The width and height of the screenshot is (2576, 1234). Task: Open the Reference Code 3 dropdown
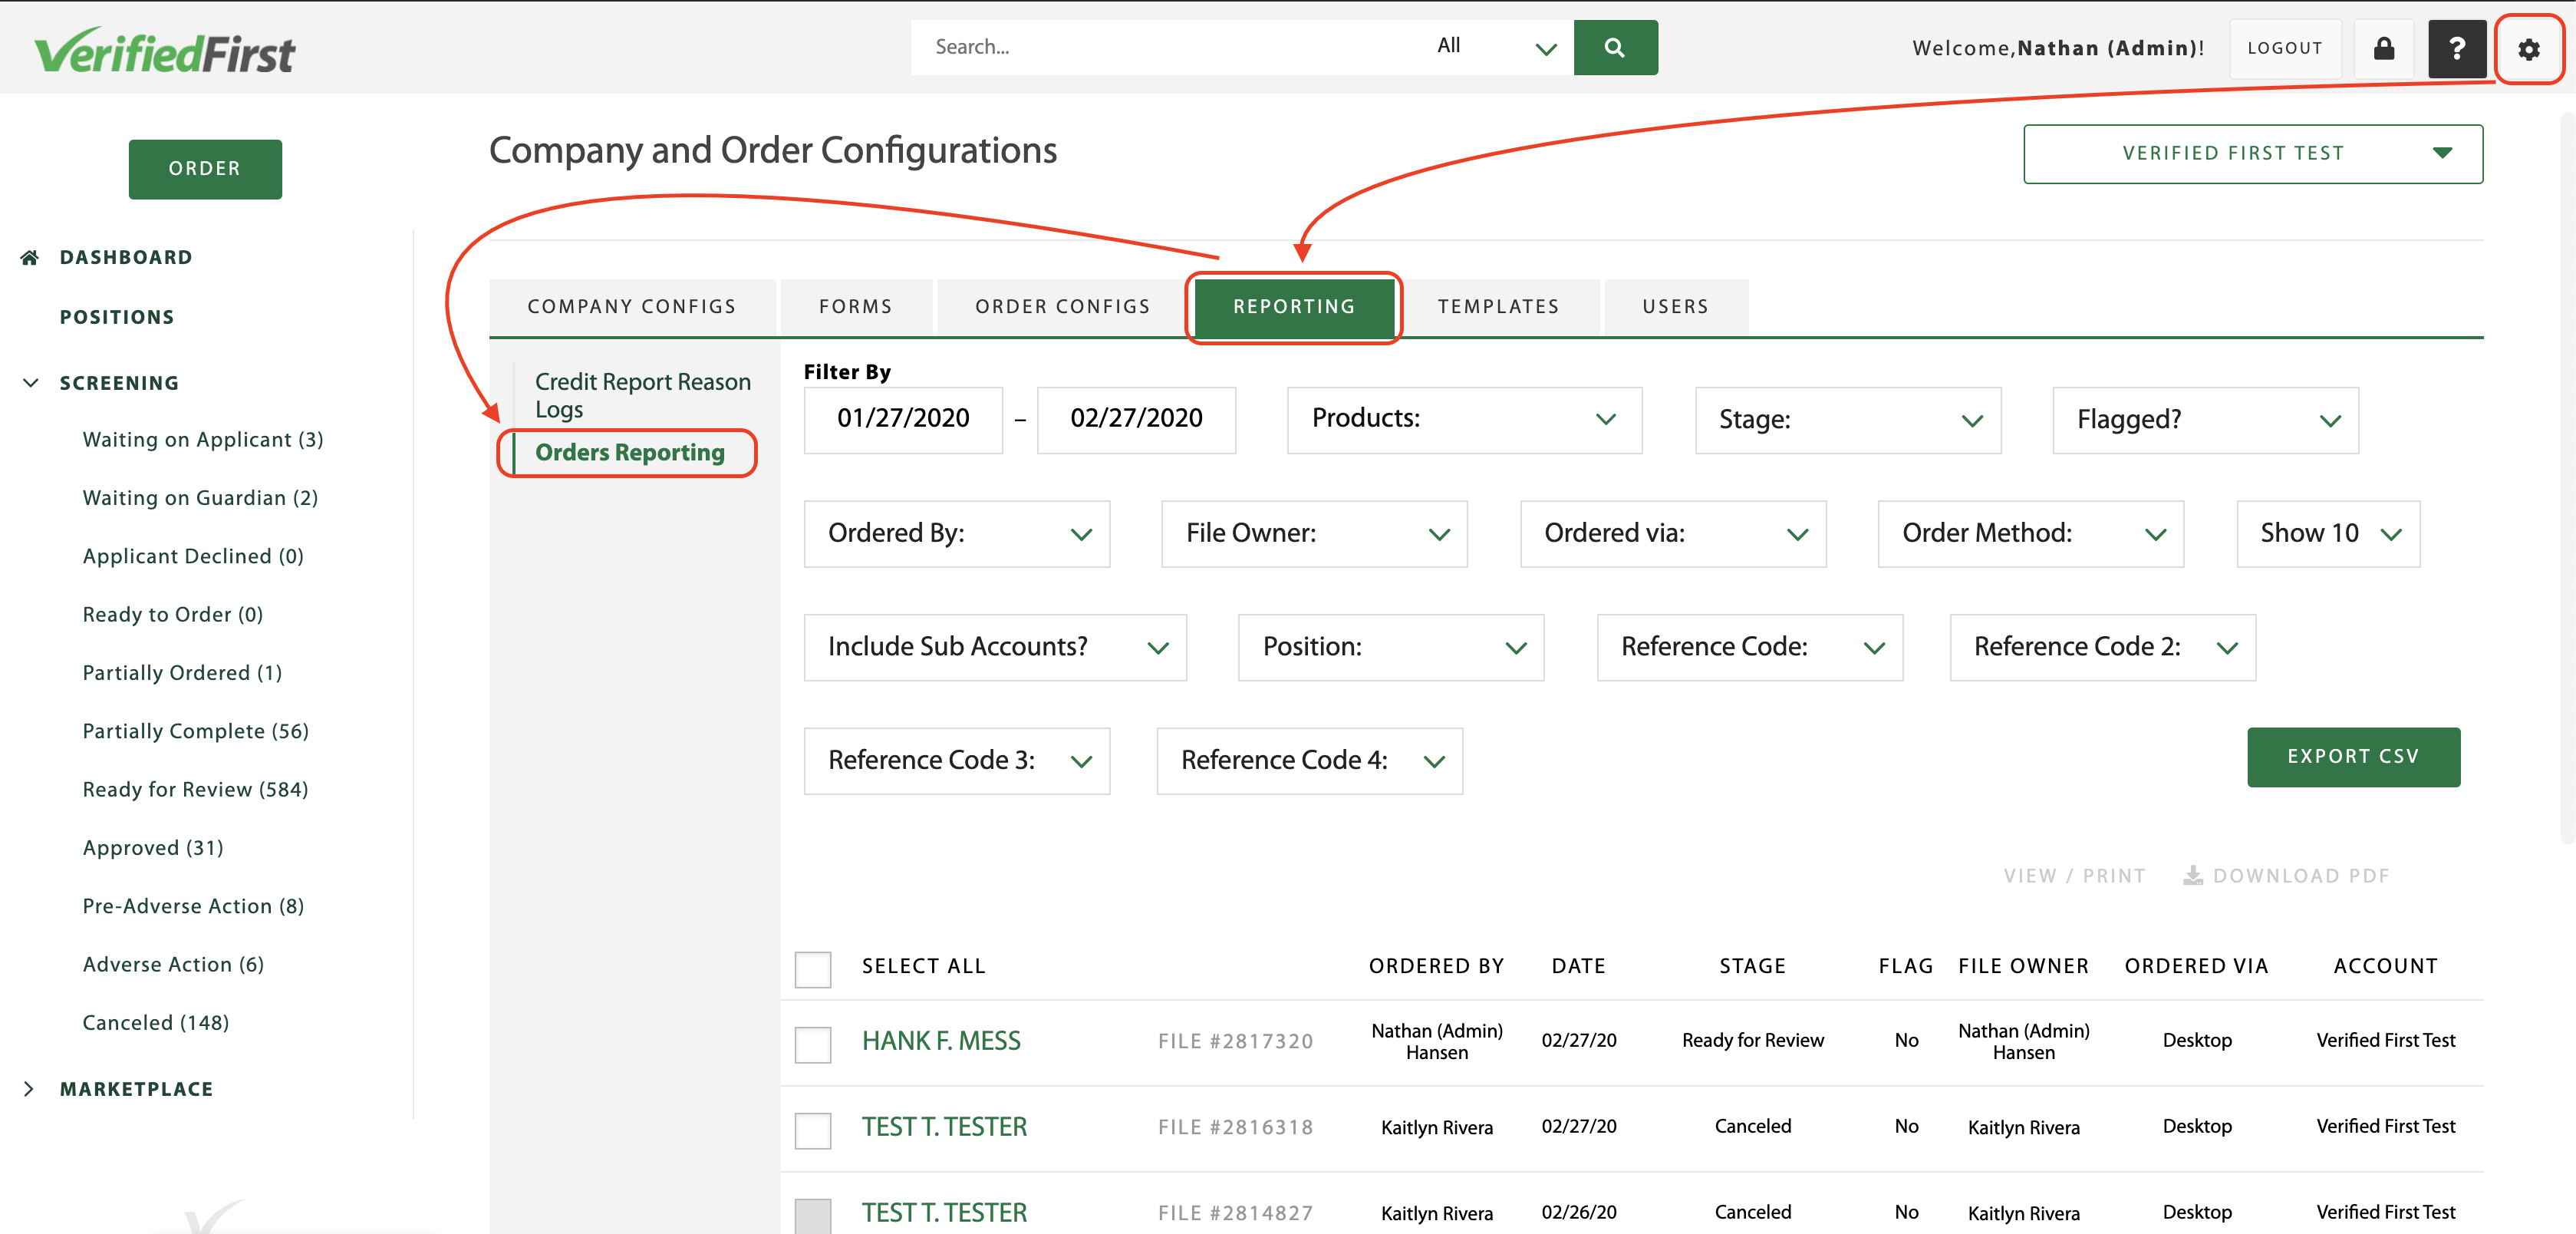pyautogui.click(x=957, y=761)
